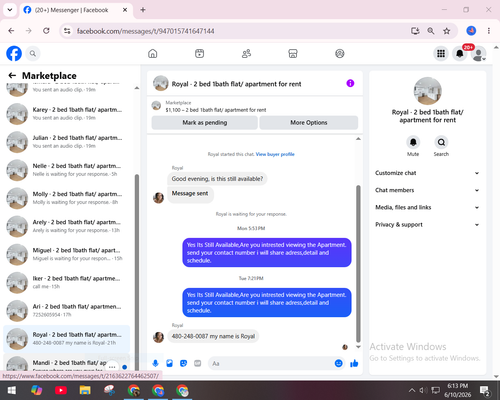Open the Chrome profile avatar

coord(471,31)
